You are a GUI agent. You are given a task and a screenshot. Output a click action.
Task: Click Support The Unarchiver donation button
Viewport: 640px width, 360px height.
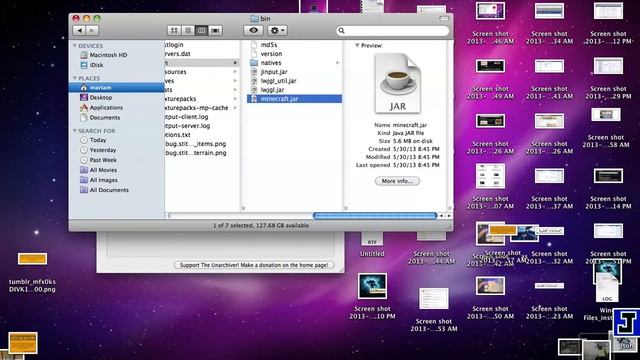[254, 265]
